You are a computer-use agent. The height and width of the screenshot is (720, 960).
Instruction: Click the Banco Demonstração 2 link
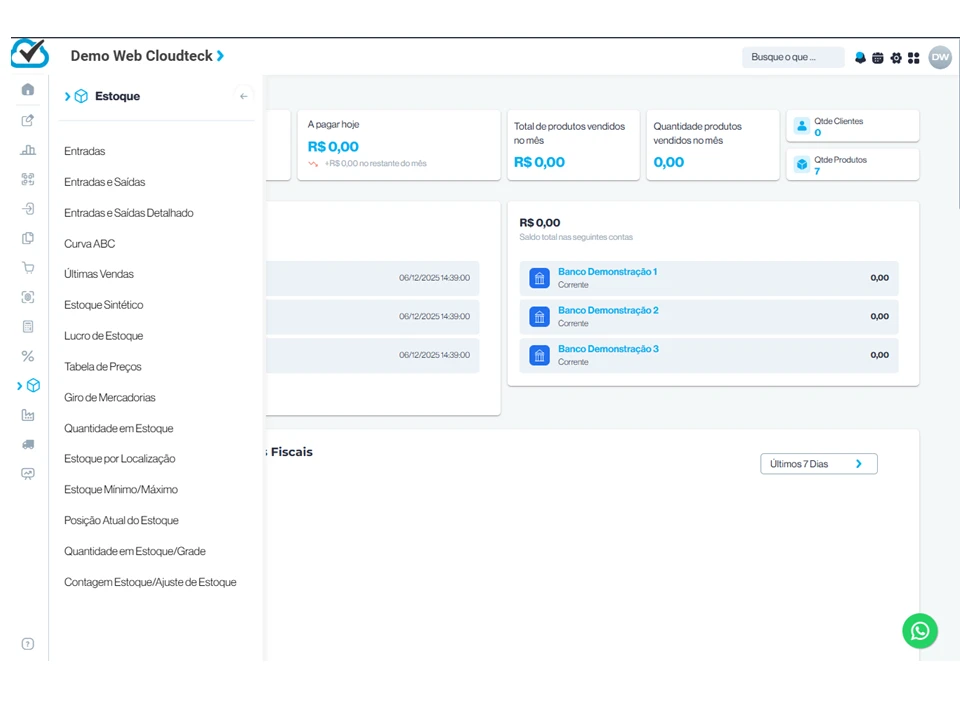click(608, 310)
